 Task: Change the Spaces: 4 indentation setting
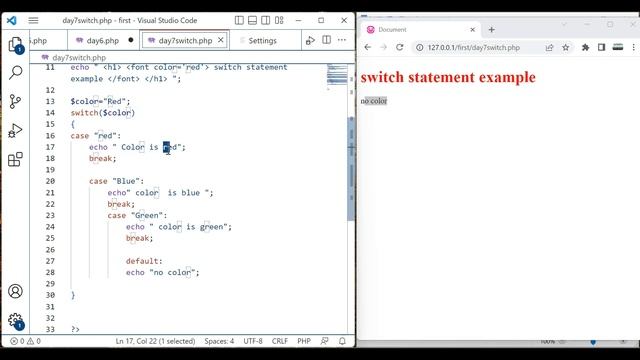(x=219, y=341)
